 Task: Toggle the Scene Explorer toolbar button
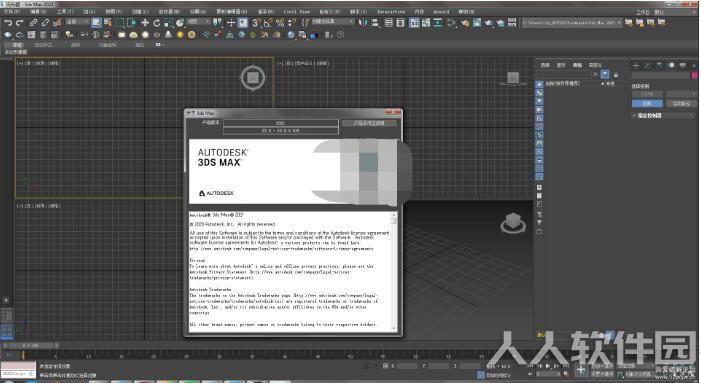[x=389, y=23]
